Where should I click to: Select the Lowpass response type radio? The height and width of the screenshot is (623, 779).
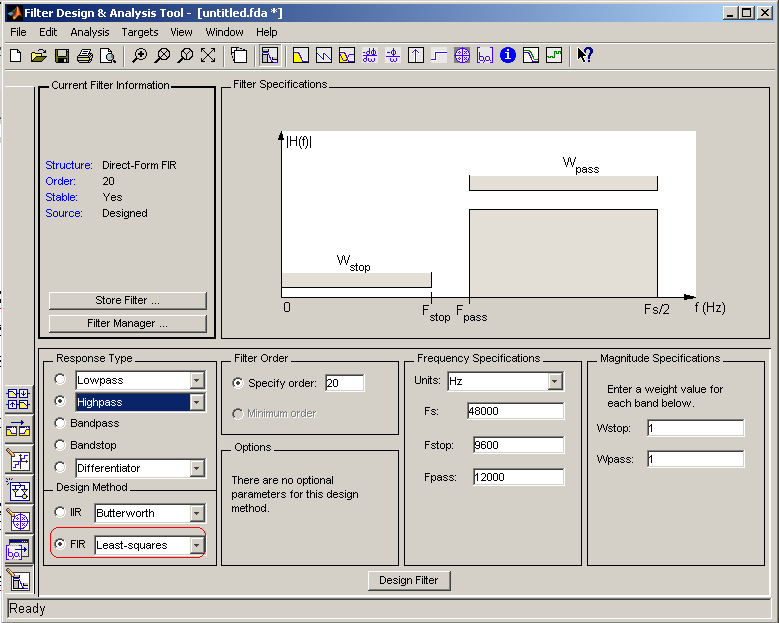(60, 380)
